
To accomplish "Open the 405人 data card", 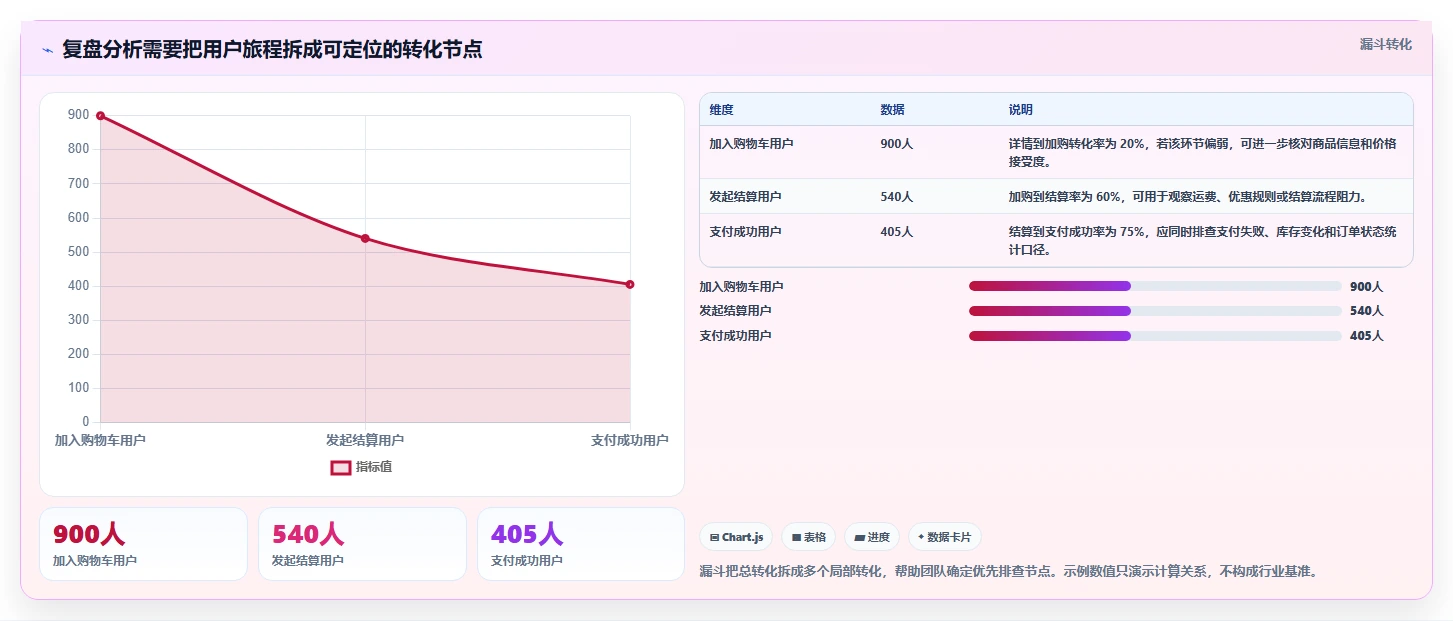I will (x=581, y=544).
